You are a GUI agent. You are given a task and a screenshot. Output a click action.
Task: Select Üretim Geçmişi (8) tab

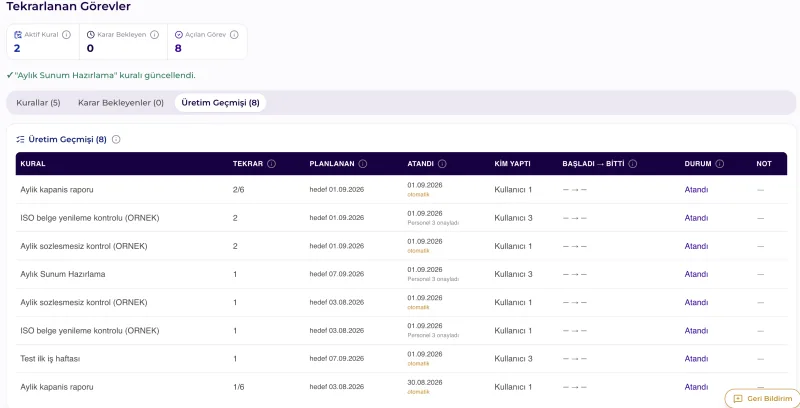220,103
